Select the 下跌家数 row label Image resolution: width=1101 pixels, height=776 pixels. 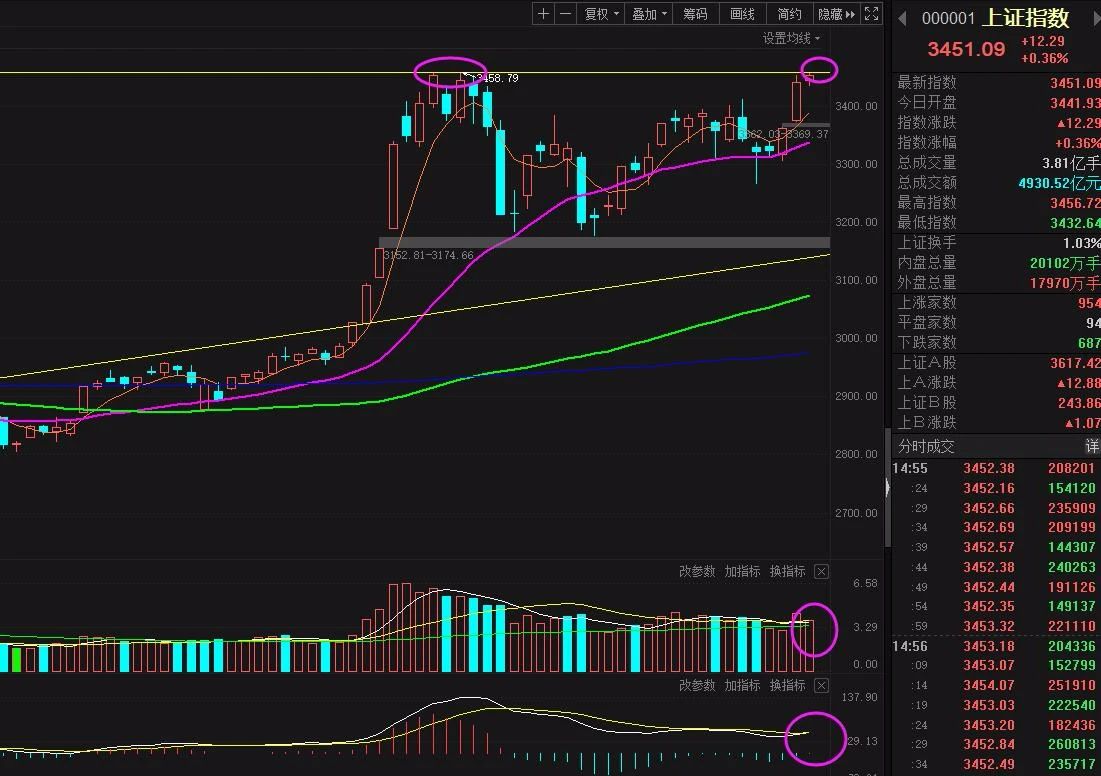pos(927,343)
